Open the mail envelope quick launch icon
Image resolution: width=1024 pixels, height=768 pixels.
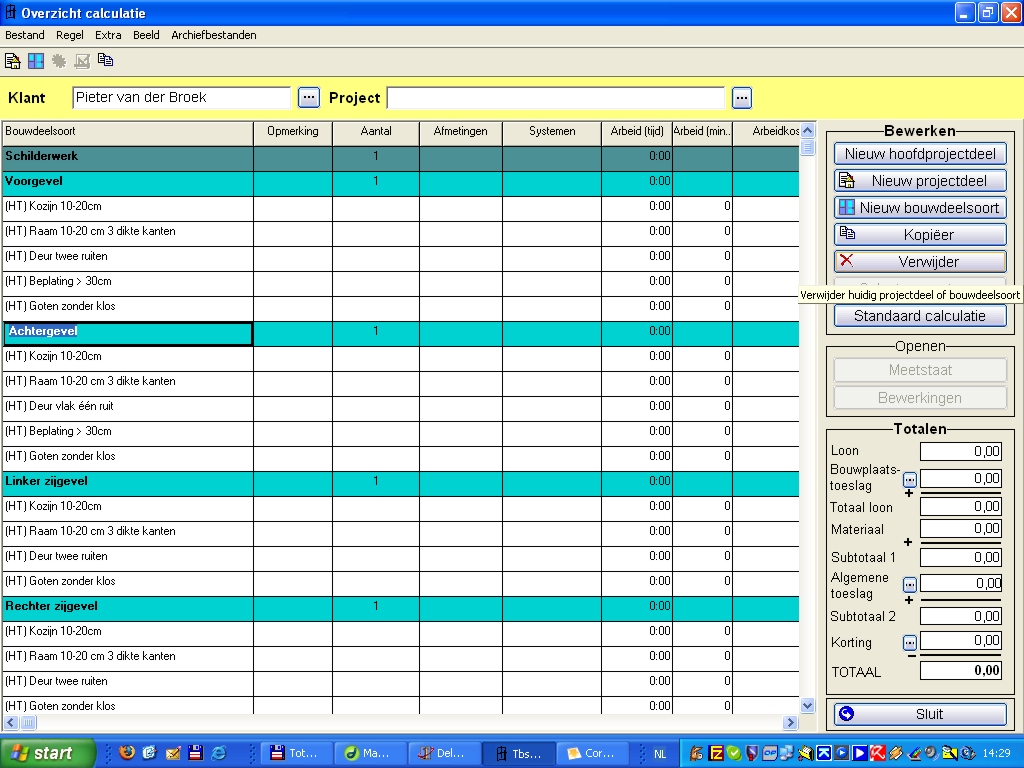tap(173, 753)
